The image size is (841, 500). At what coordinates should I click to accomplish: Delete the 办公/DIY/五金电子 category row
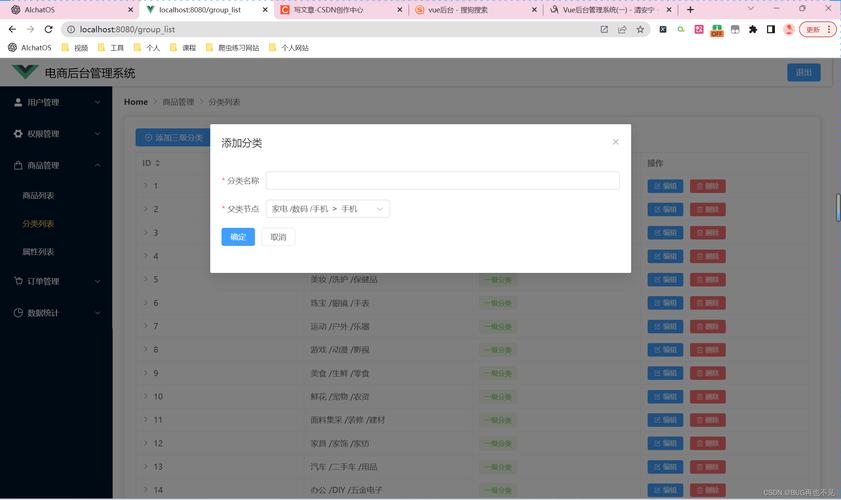(707, 490)
